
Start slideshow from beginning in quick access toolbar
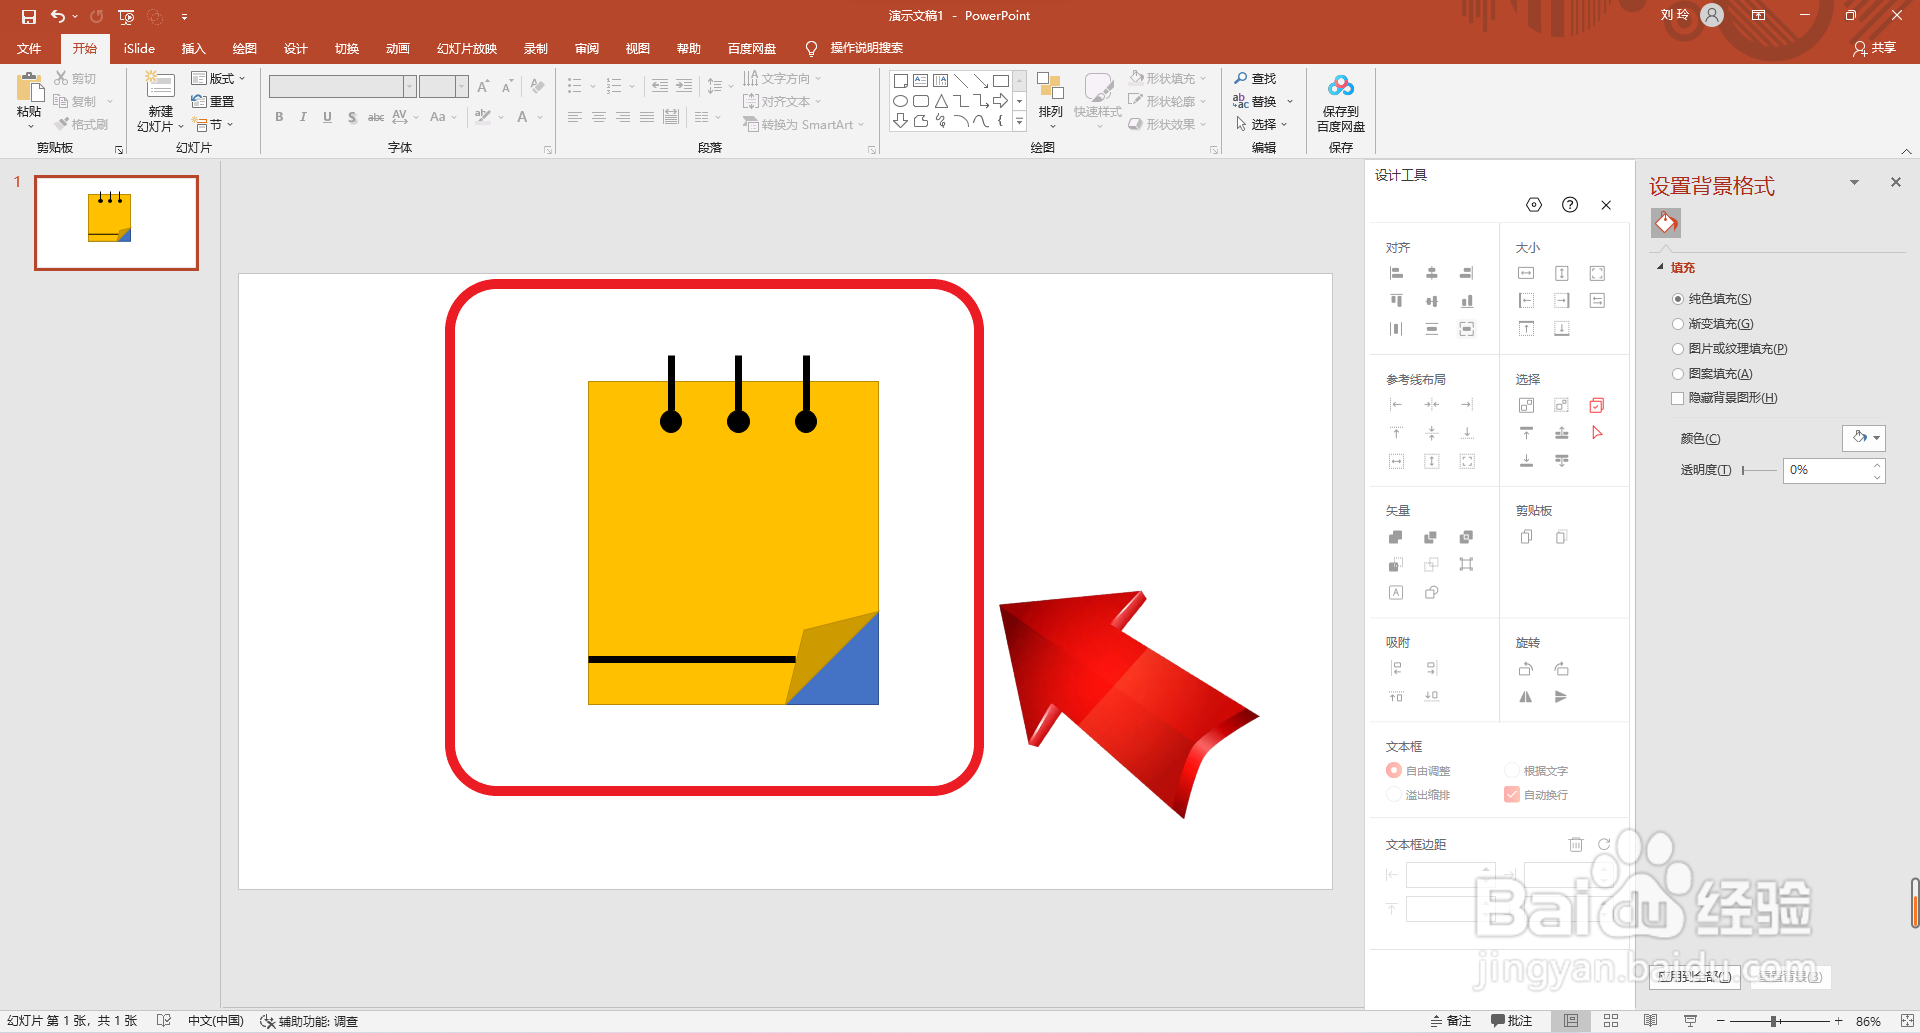pos(126,16)
